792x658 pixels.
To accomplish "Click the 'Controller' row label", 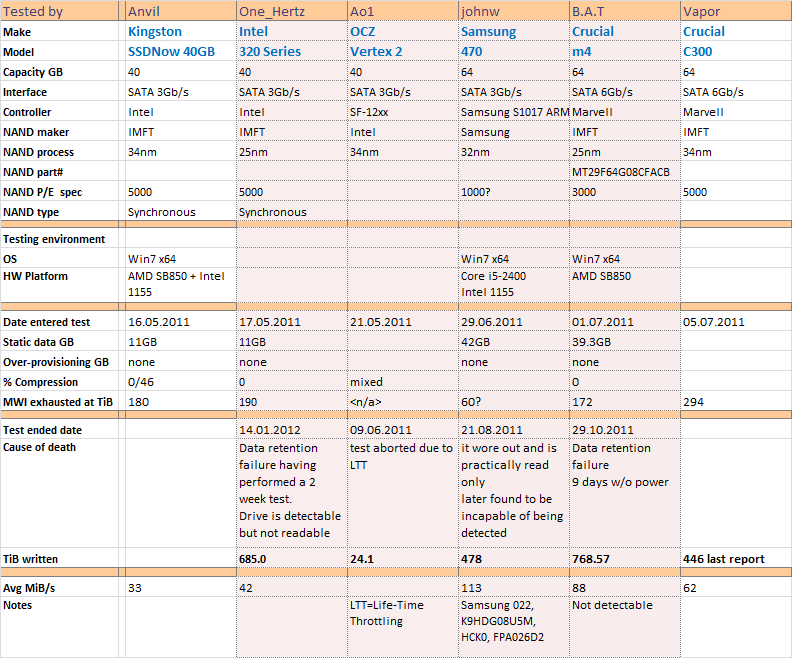I will point(27,112).
